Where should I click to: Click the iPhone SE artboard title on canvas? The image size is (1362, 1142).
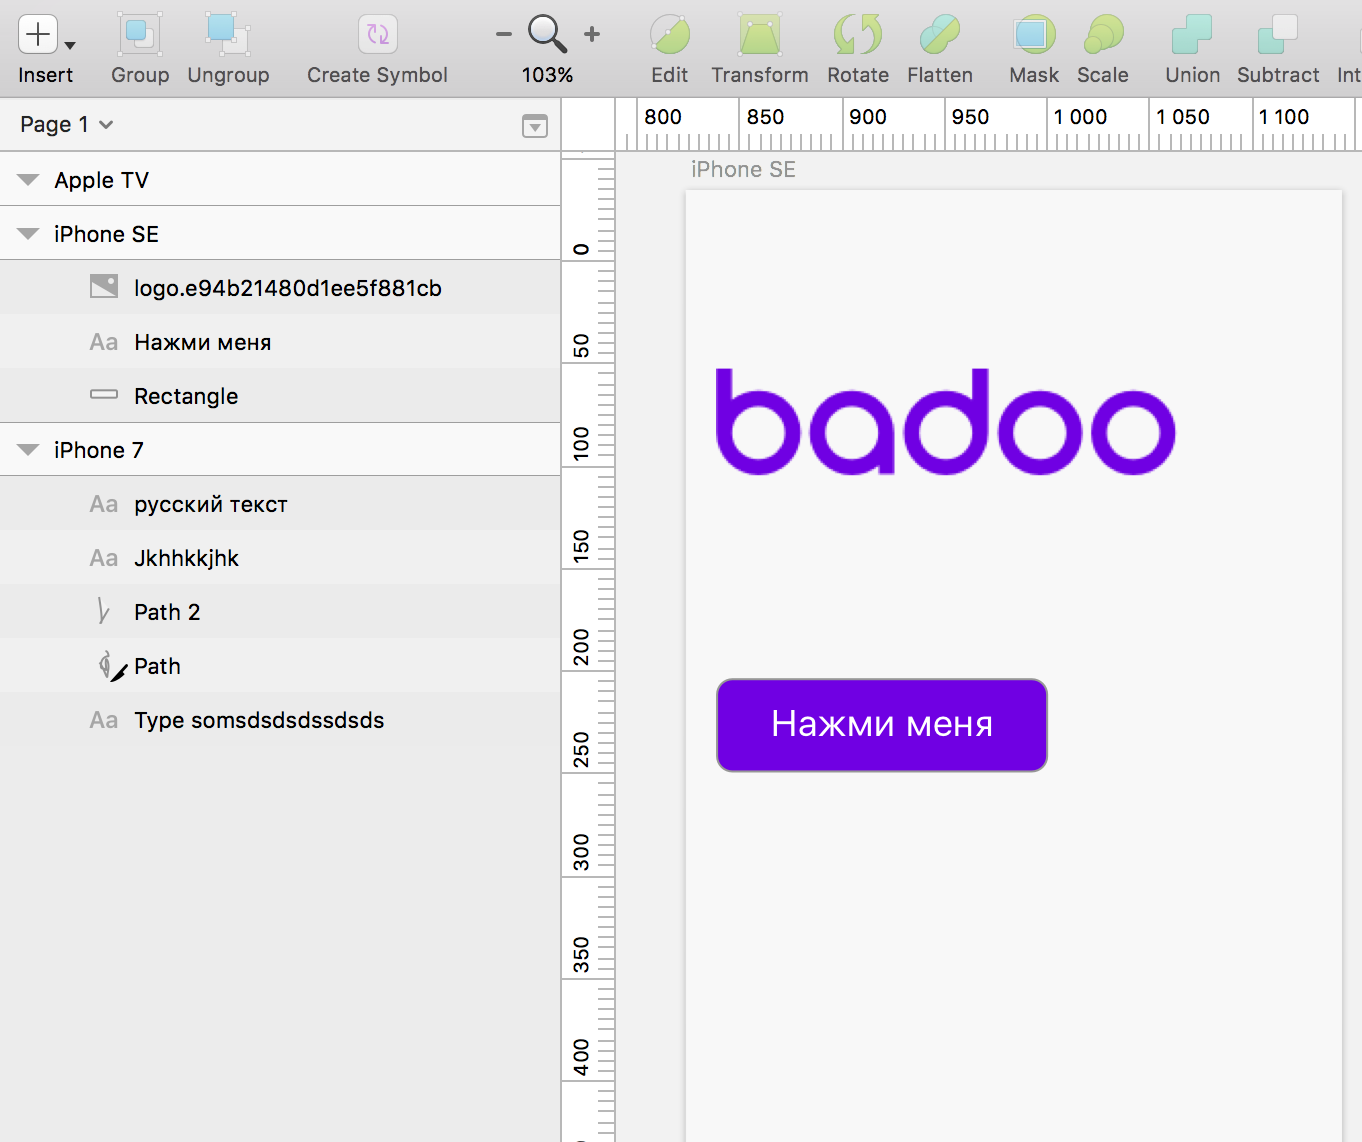pyautogui.click(x=743, y=170)
